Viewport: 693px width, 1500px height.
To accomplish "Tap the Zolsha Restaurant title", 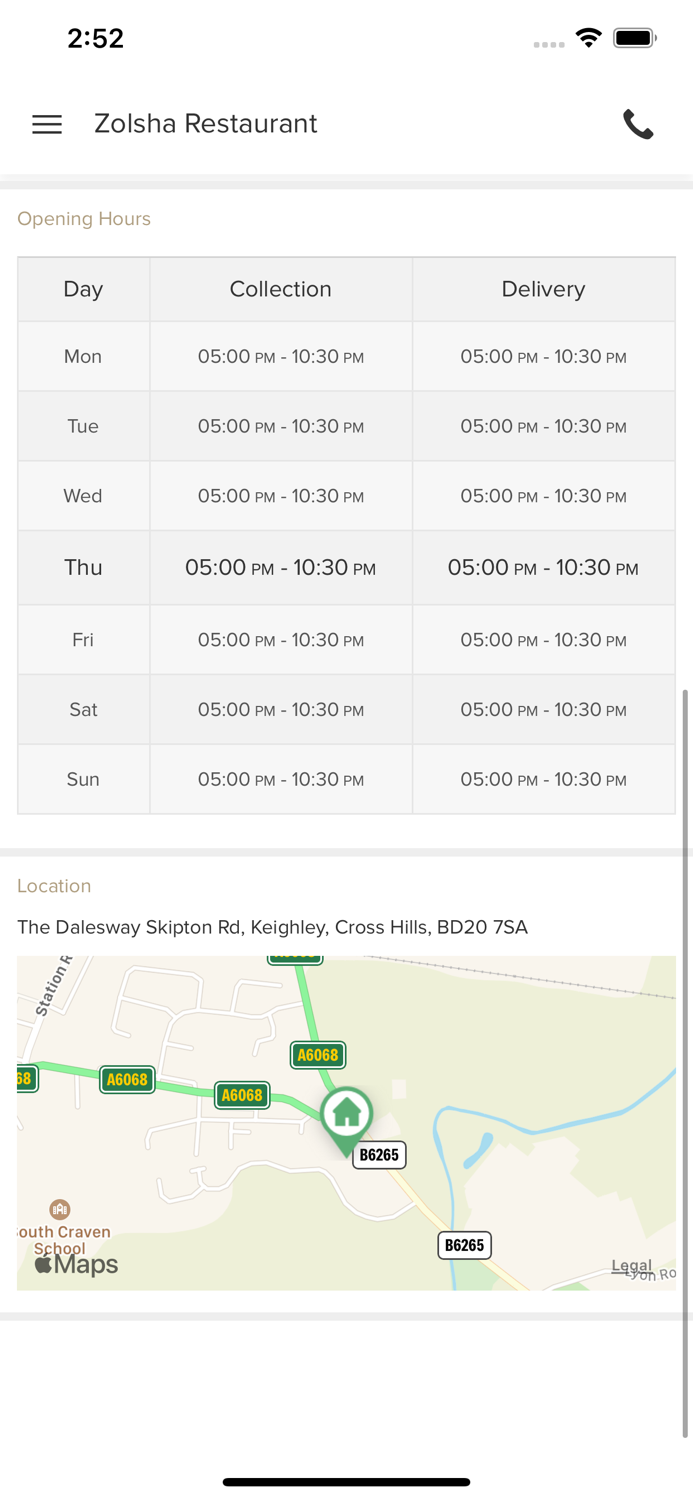I will coord(205,124).
